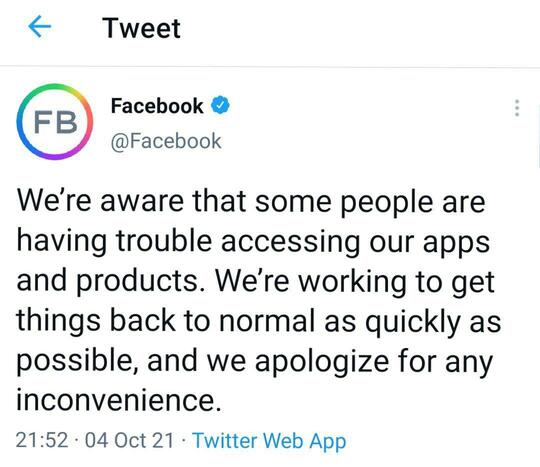Click the blue verified checkmark badge
Screen dimensions: 540x467
click(x=220, y=105)
